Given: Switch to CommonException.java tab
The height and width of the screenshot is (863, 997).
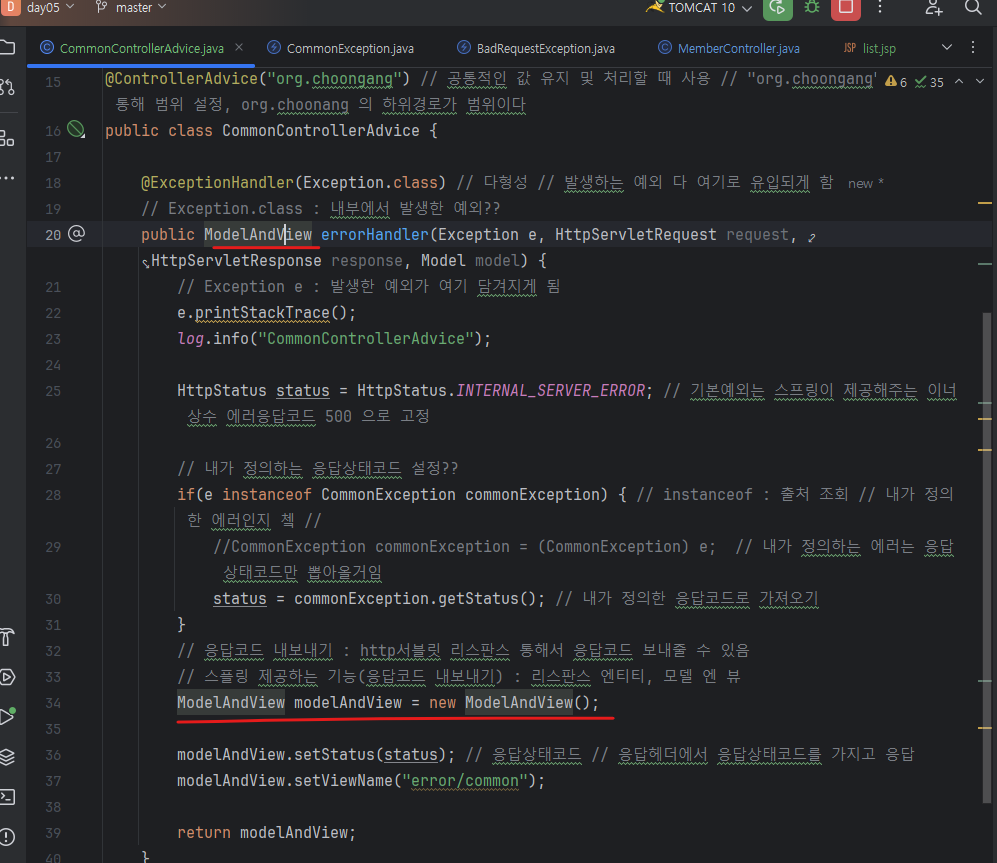Looking at the screenshot, I should coord(341,48).
